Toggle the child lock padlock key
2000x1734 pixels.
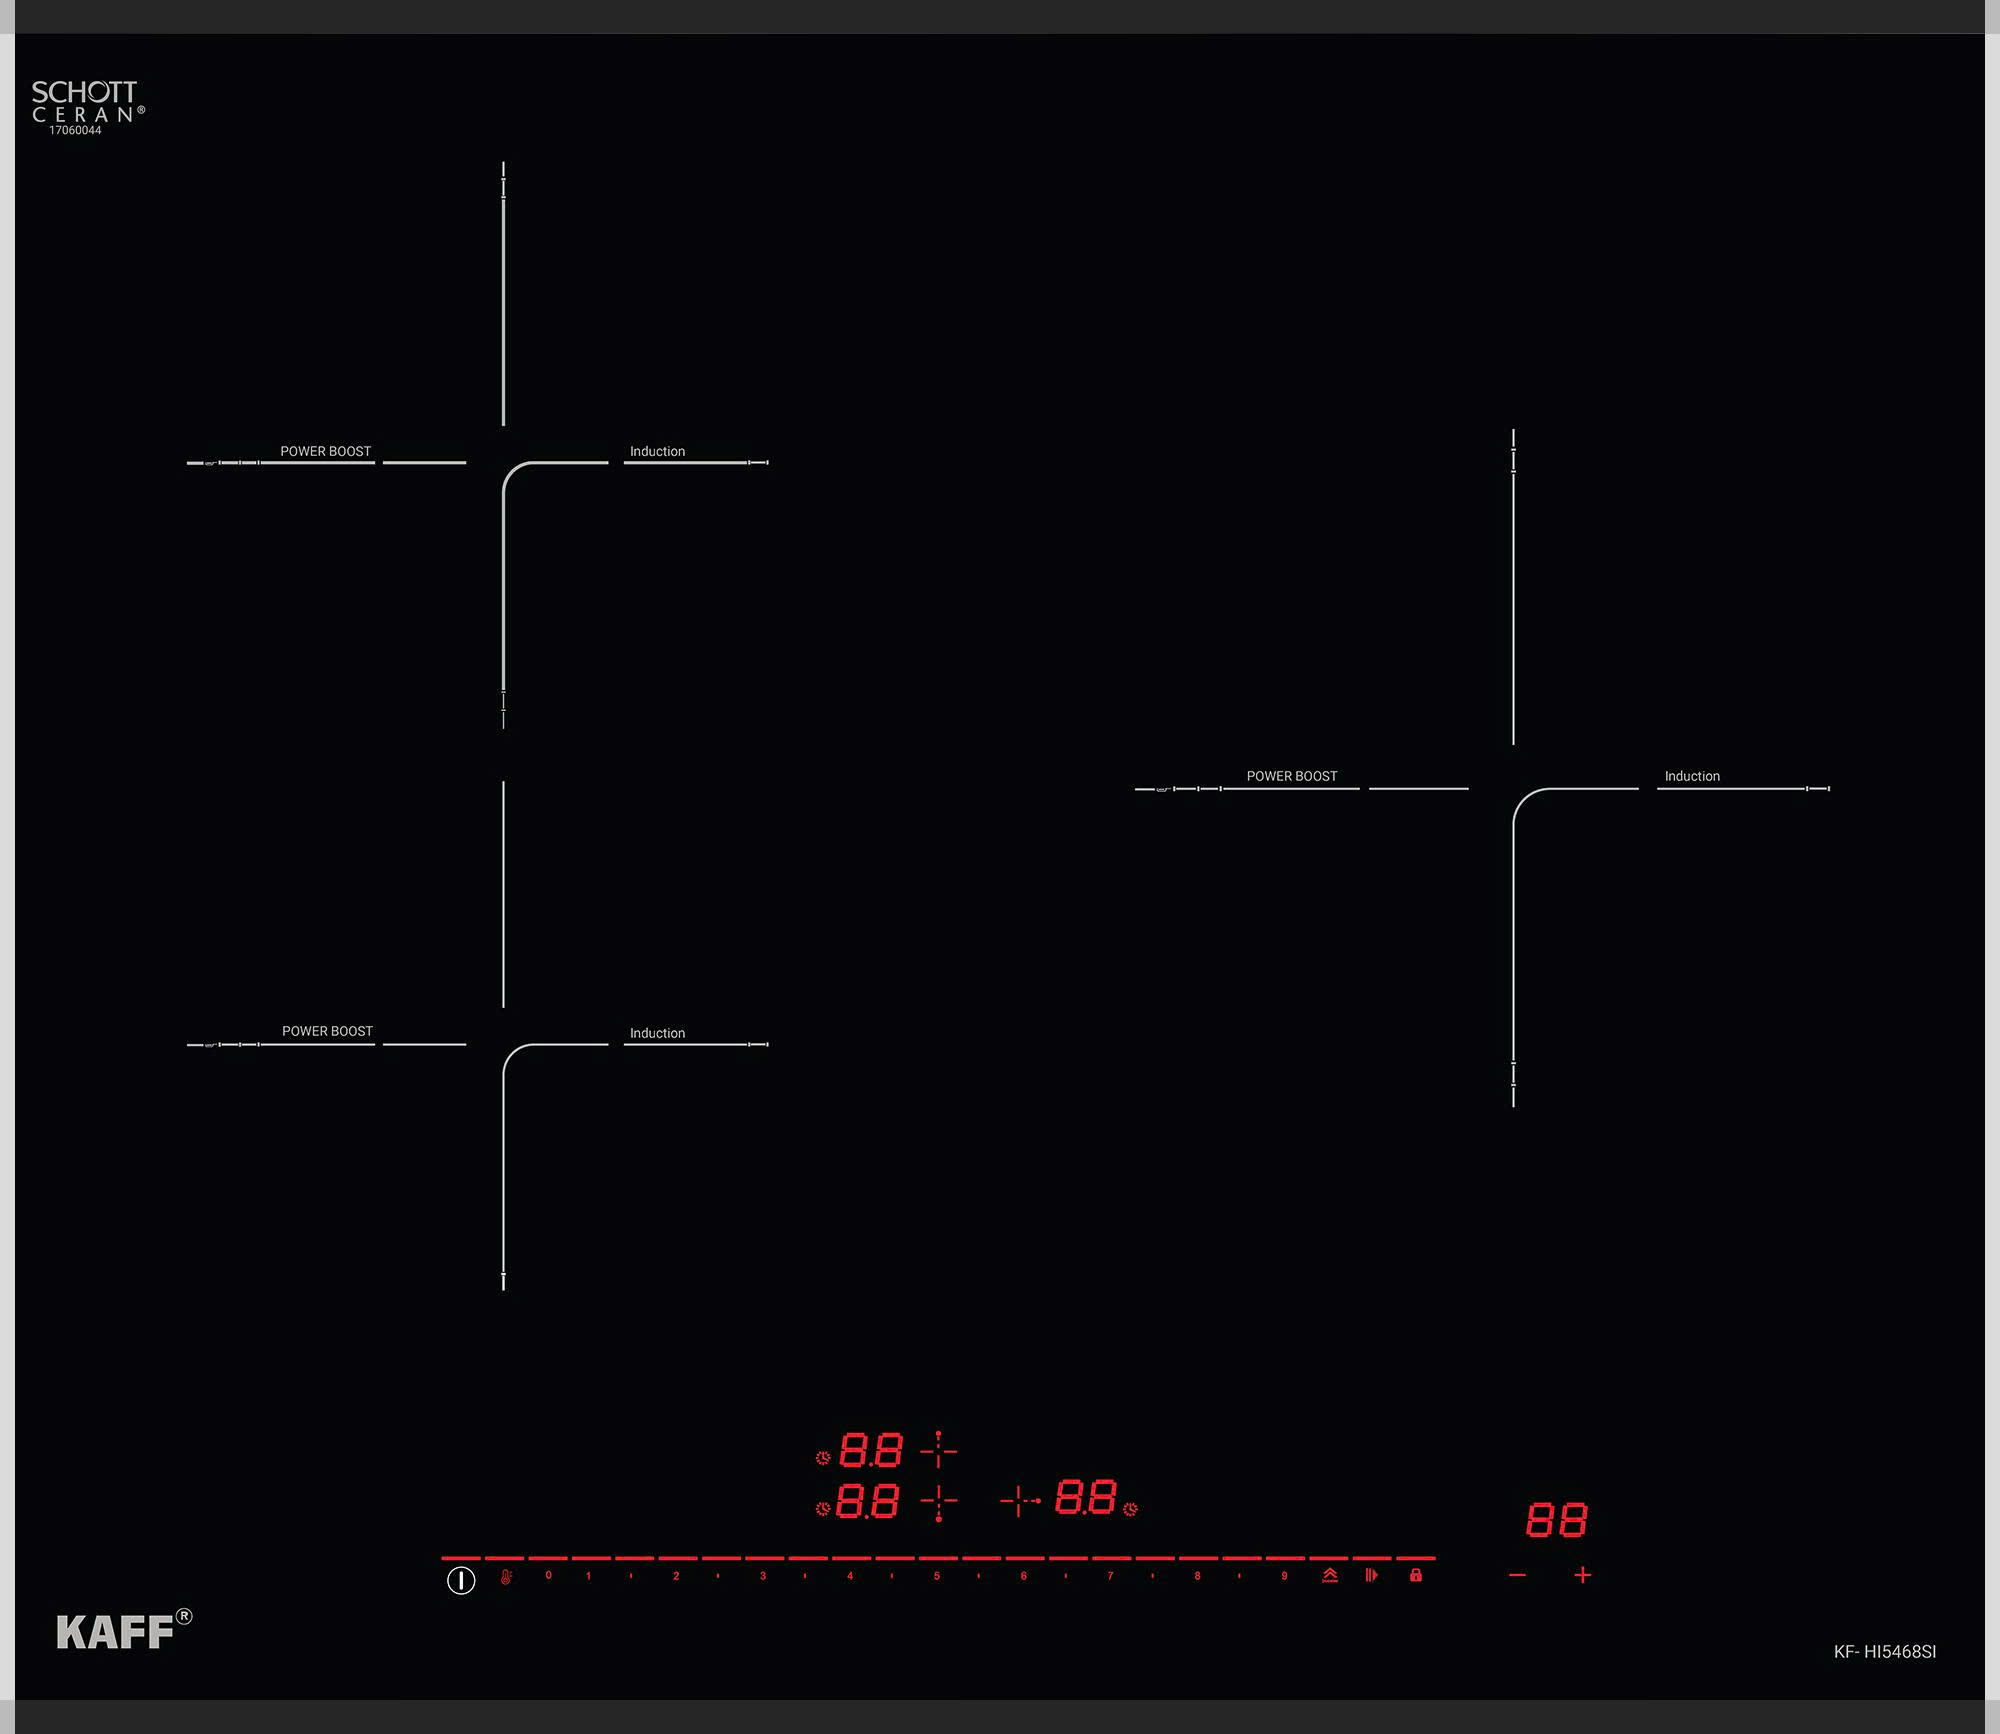pos(1416,1576)
